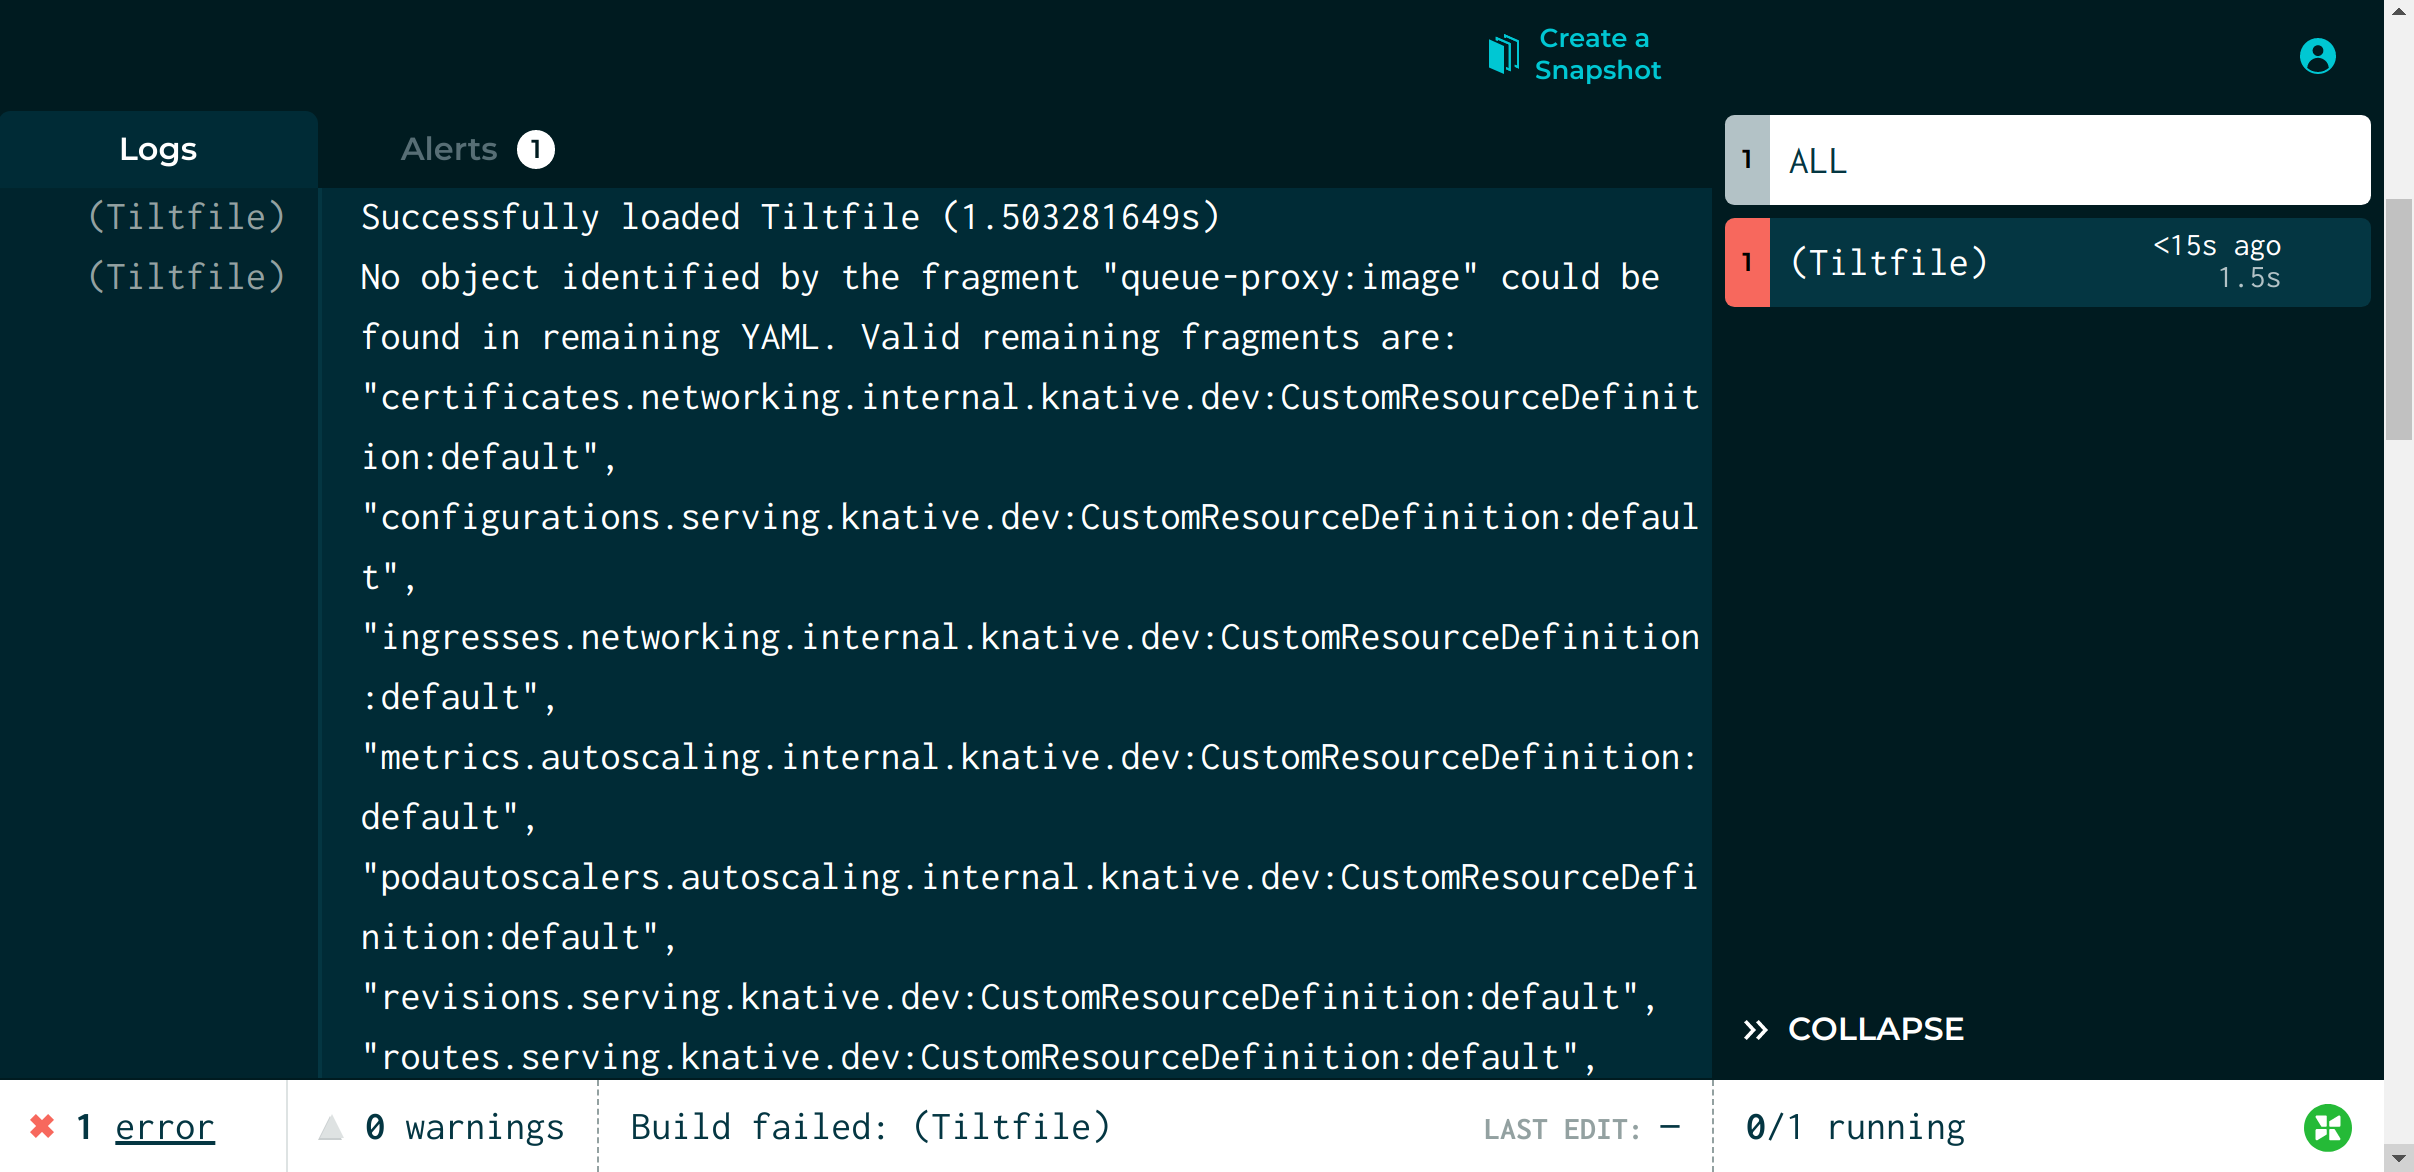Image resolution: width=2414 pixels, height=1172 pixels.
Task: Click the ingresses.networking.internal.knative.dev log line
Action: tap(1030, 667)
